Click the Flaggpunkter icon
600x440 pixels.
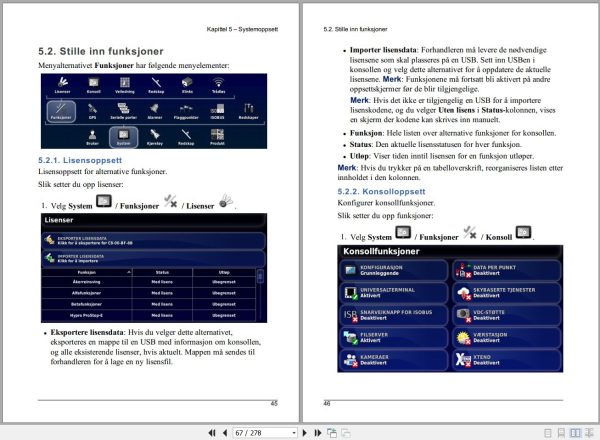(186, 111)
